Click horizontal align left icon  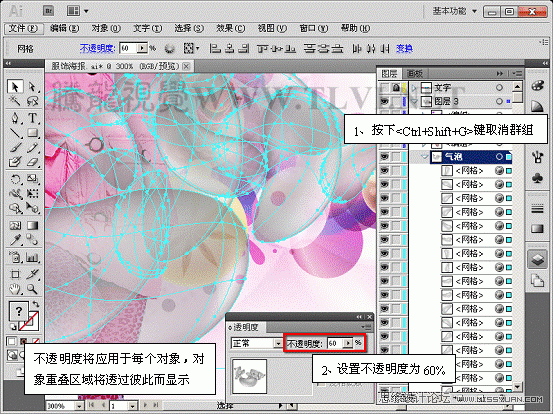(215, 48)
